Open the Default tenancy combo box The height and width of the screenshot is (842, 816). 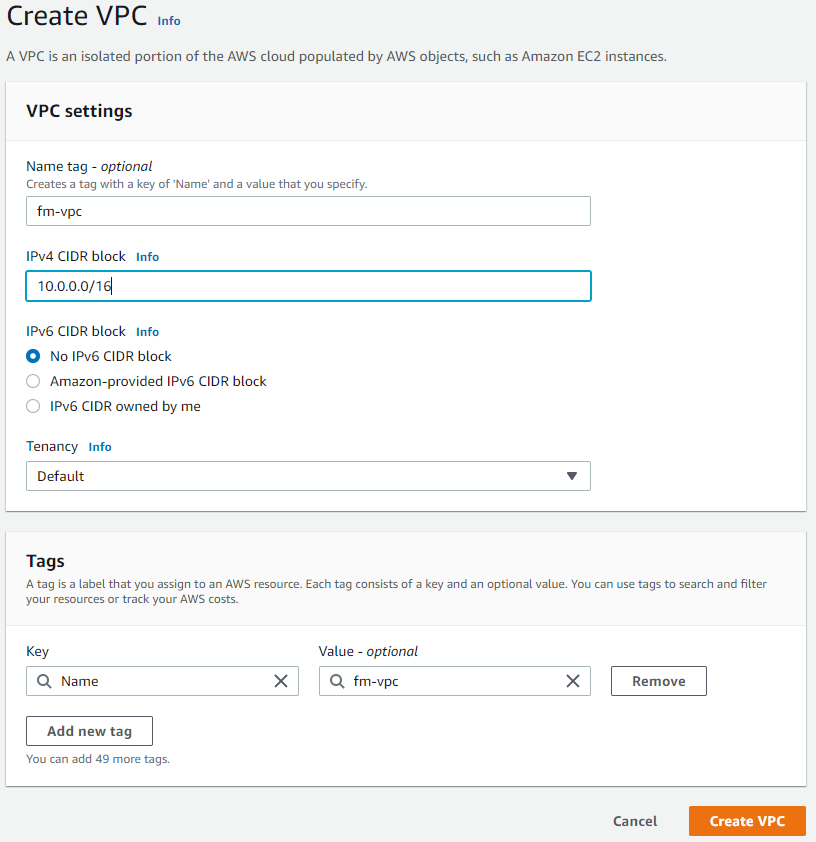300,476
